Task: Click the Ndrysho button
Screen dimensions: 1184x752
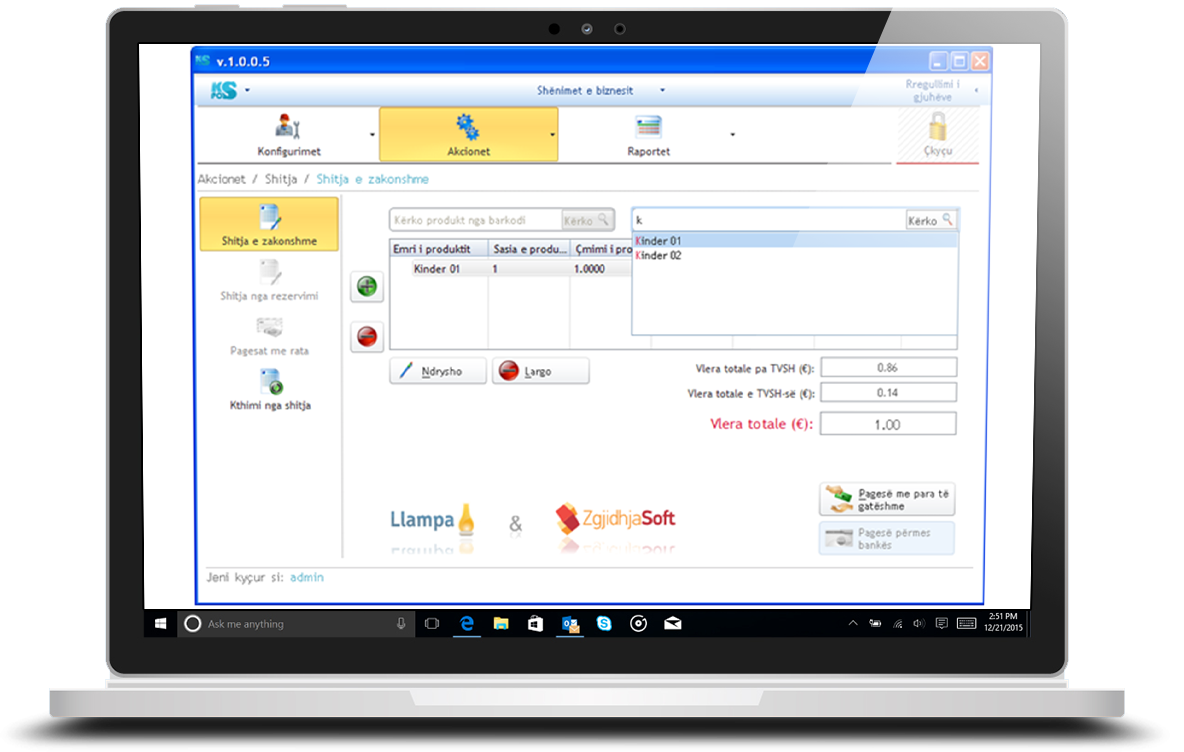Action: pyautogui.click(x=438, y=371)
